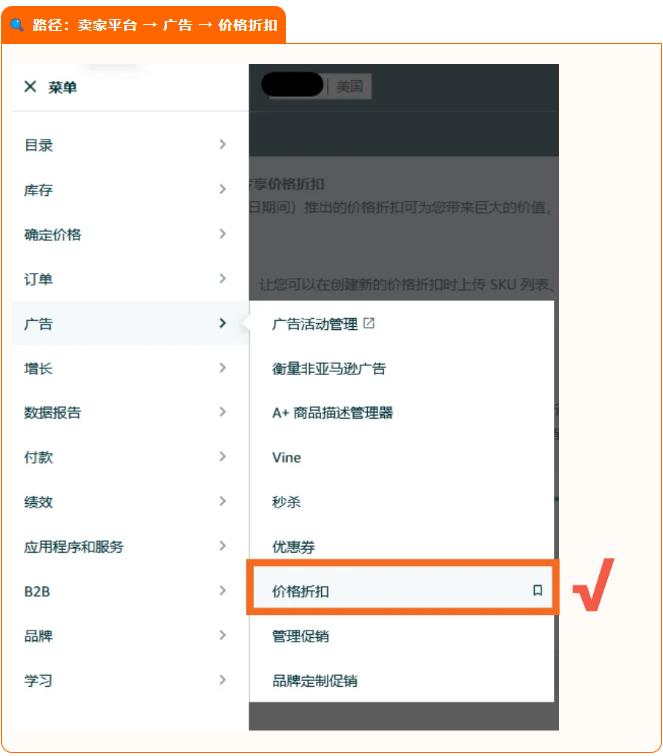Click arrow icon beside 付款
Image resolution: width=663 pixels, height=756 pixels.
[x=222, y=456]
